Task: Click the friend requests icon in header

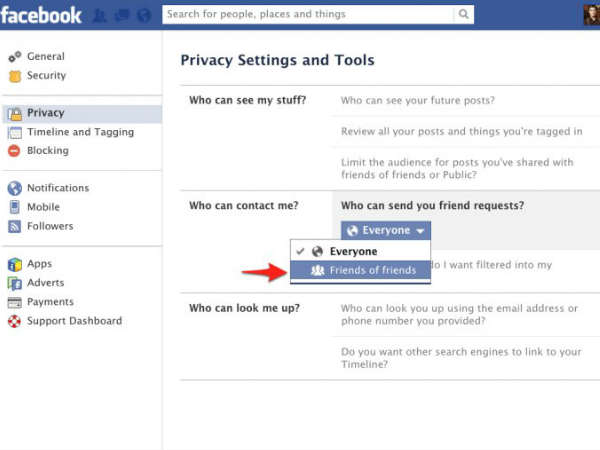Action: click(100, 16)
